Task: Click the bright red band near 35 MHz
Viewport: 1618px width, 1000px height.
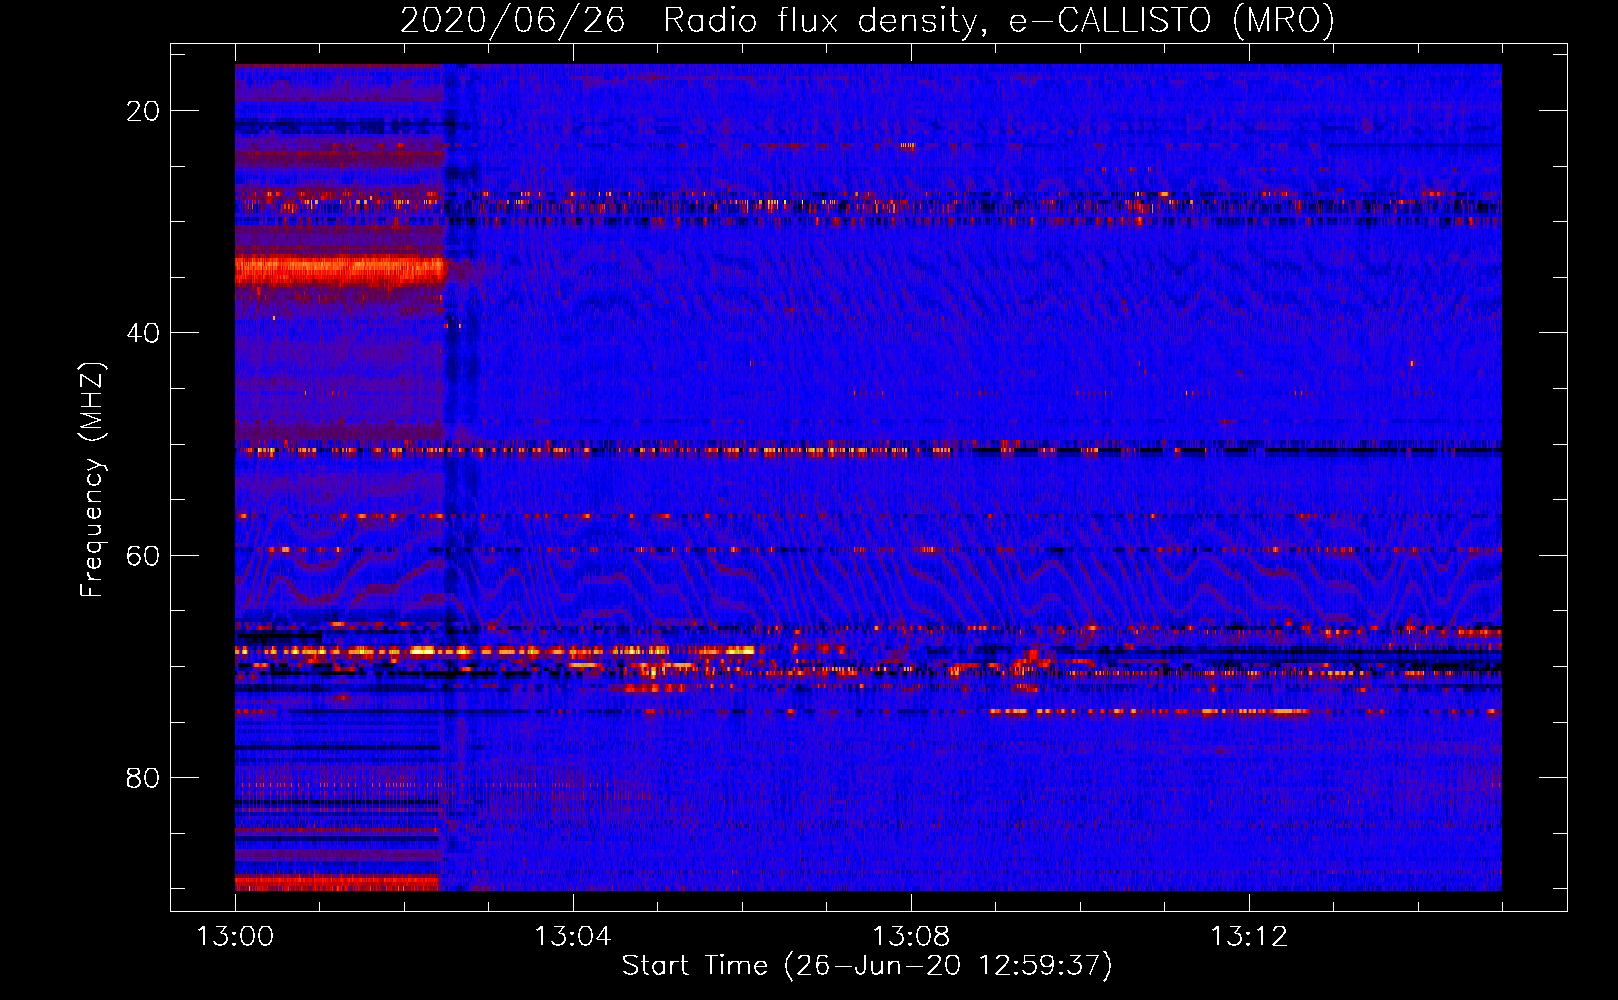Action: 340,270
